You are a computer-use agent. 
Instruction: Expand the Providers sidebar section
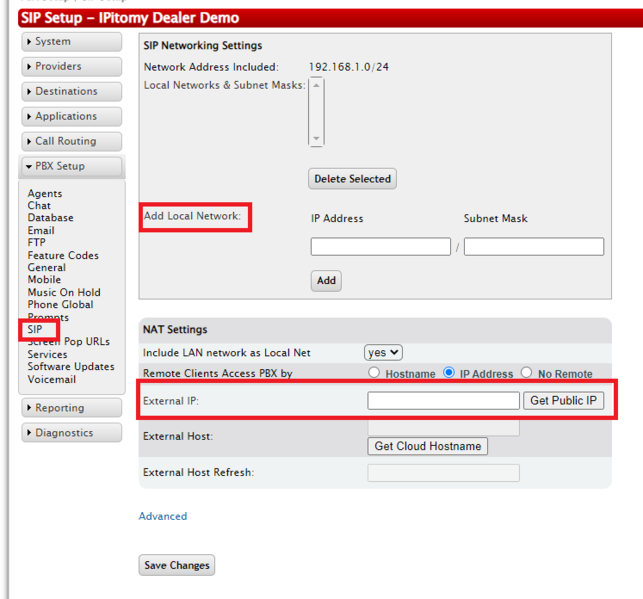71,67
